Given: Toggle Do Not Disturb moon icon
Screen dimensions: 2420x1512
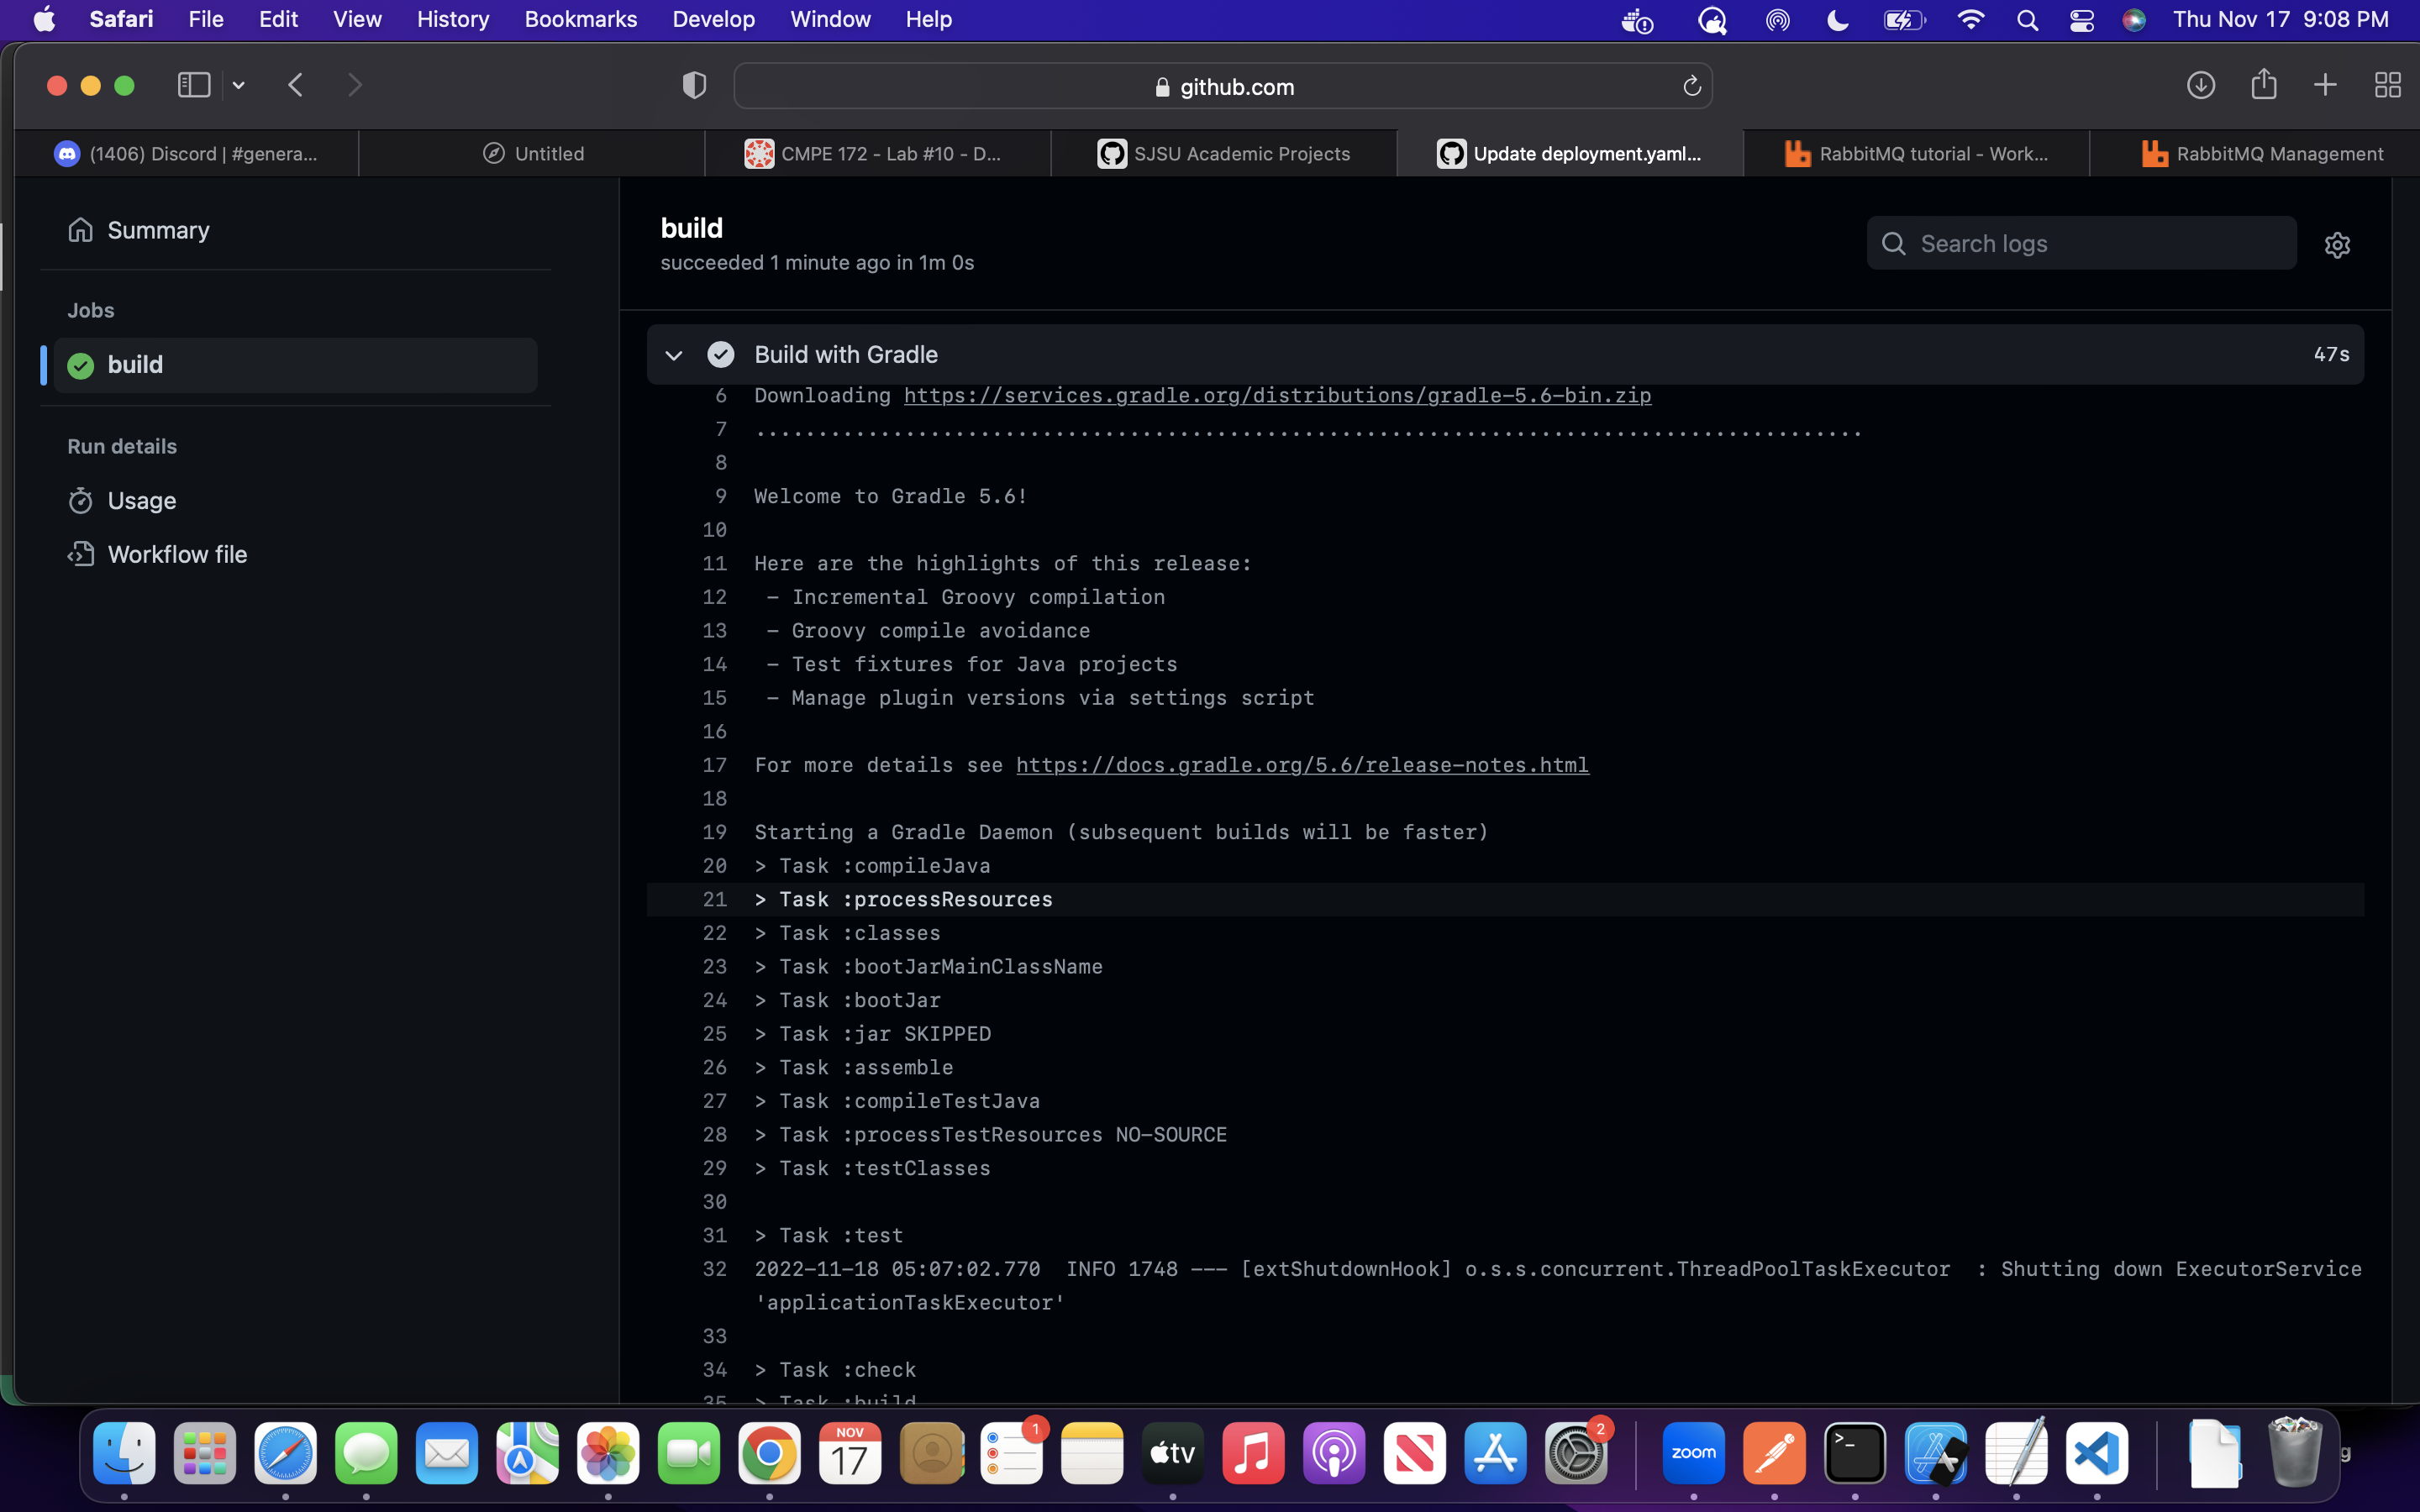Looking at the screenshot, I should [1837, 20].
